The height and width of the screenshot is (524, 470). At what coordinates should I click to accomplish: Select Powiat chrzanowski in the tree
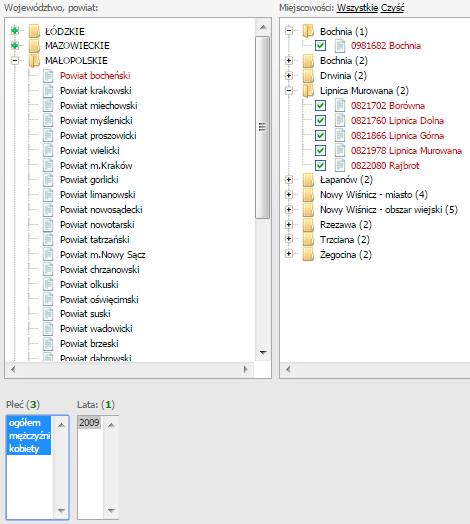click(100, 270)
